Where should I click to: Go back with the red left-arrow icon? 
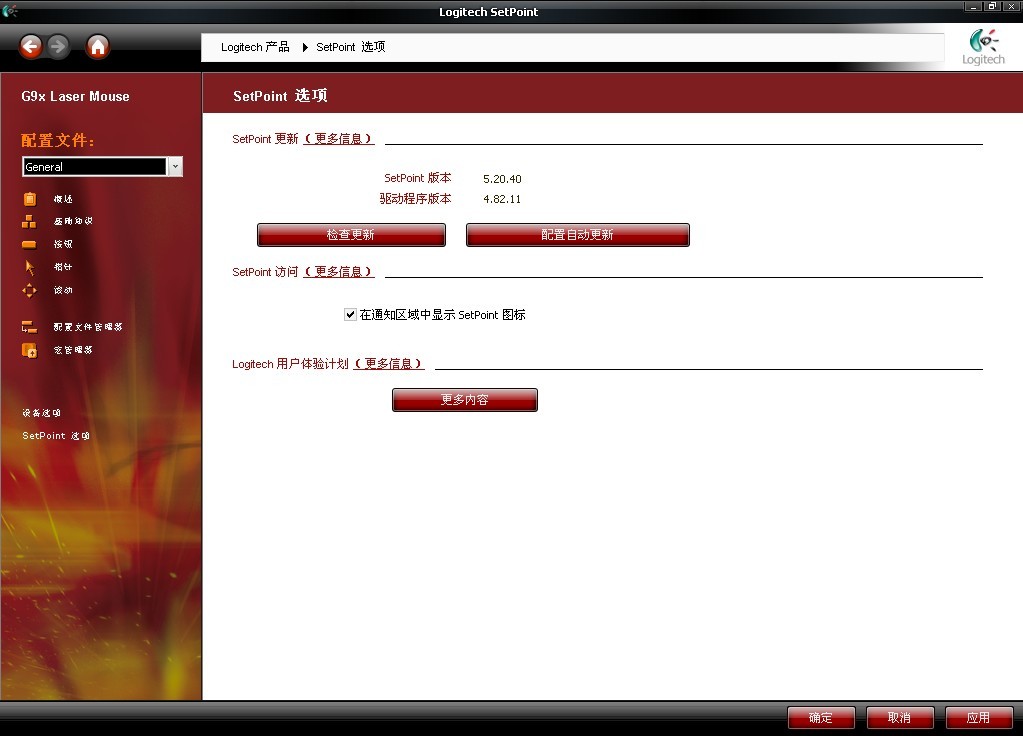tap(30, 46)
